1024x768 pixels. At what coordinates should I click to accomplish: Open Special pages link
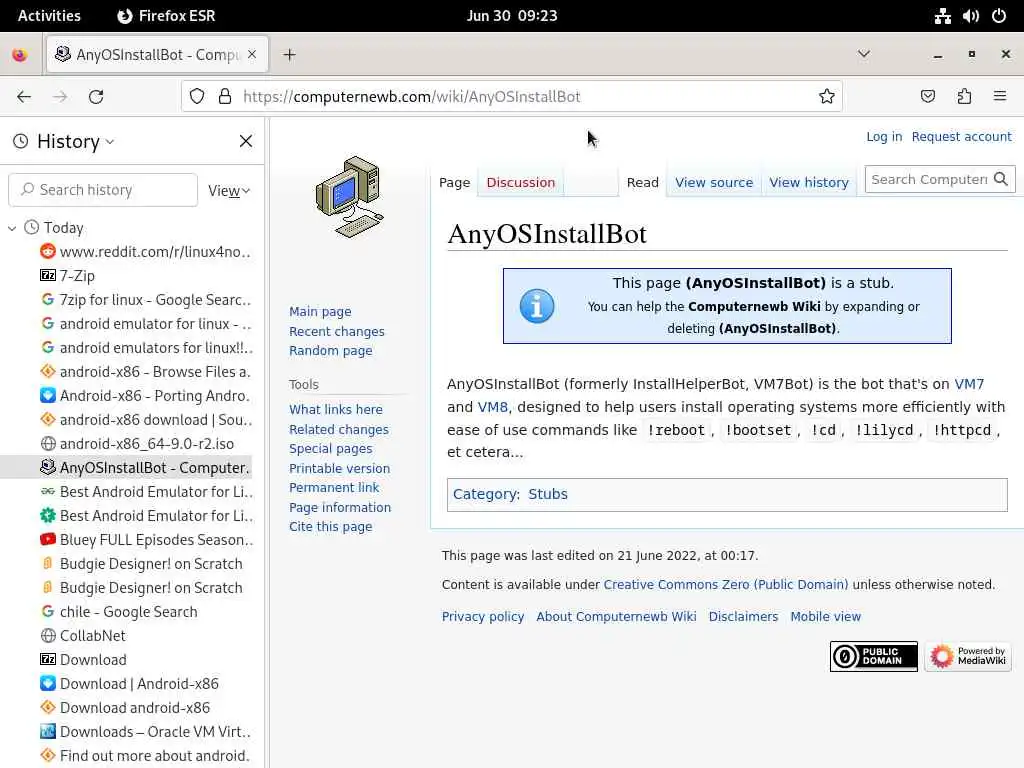coord(330,449)
